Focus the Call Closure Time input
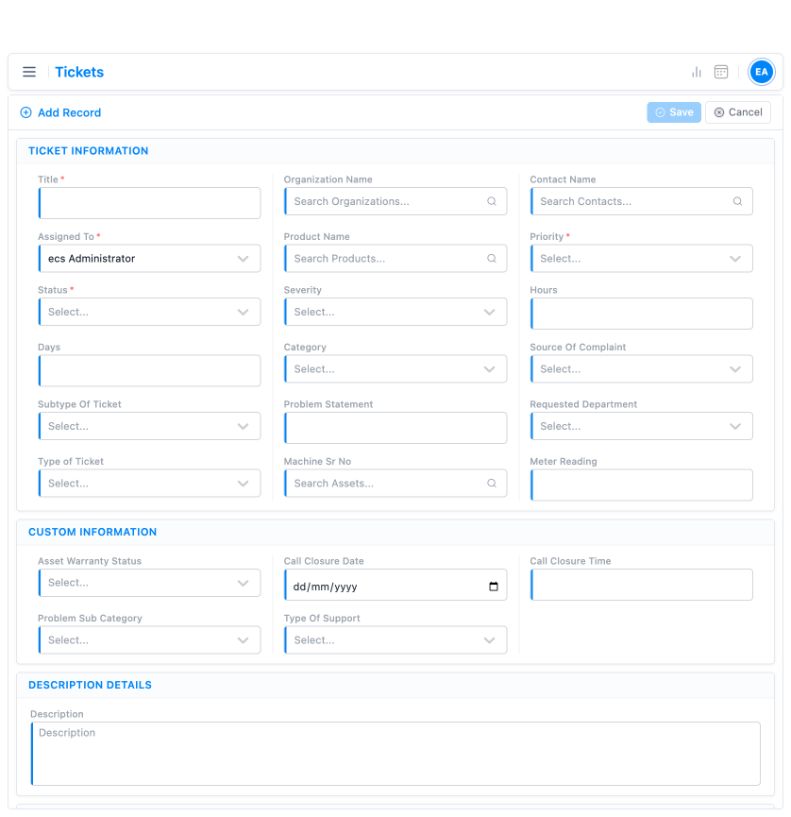Image resolution: width=791 pixels, height=817 pixels. 641,585
